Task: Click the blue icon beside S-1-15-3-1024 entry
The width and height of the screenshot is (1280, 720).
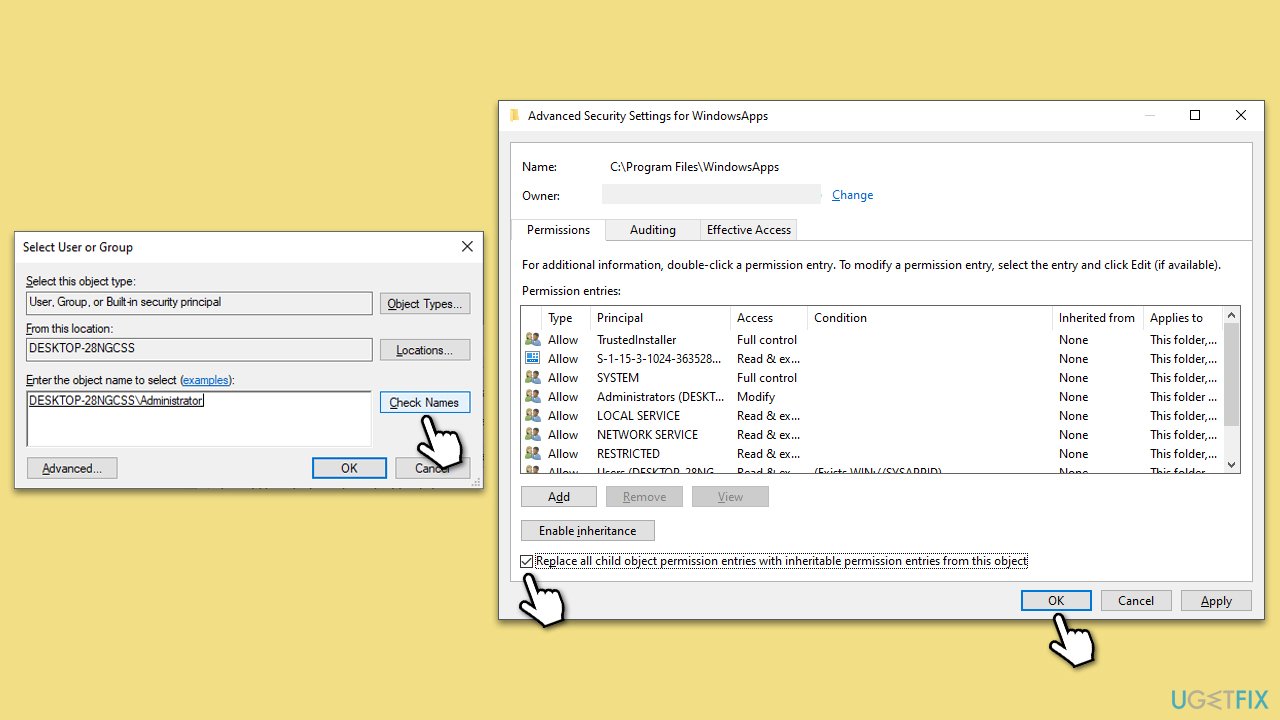Action: pyautogui.click(x=532, y=358)
